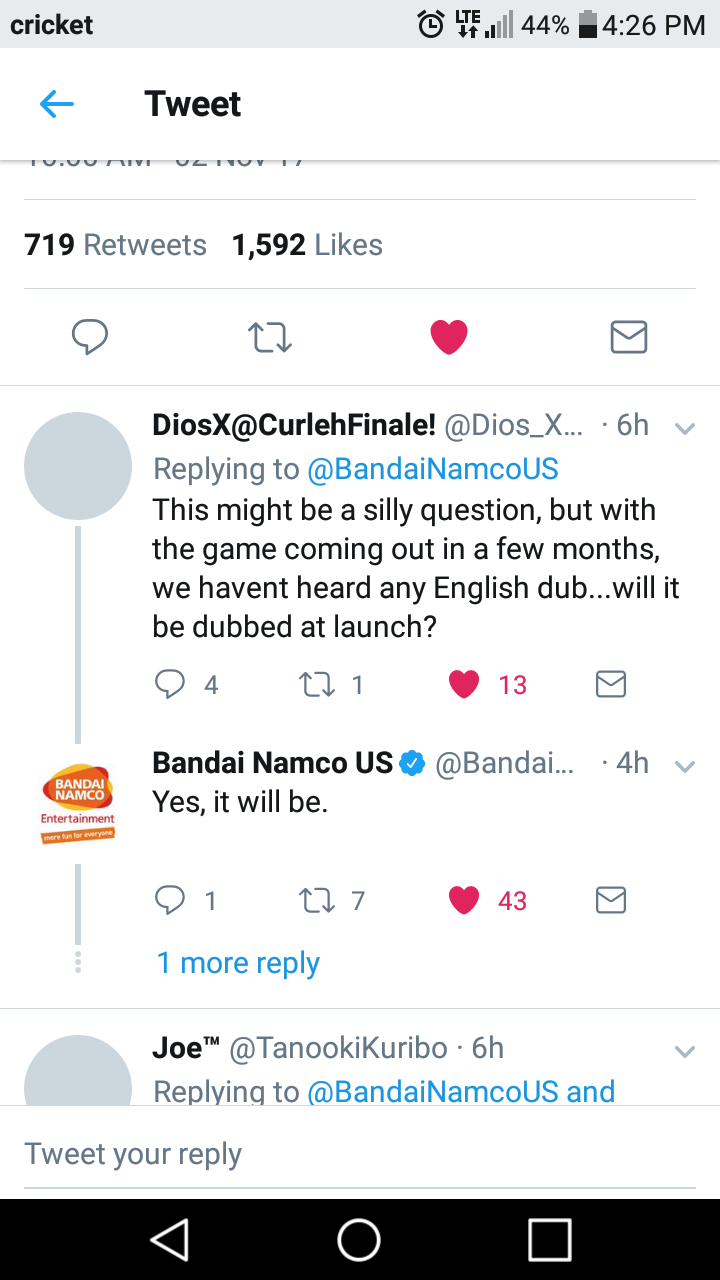This screenshot has height=1280, width=720.
Task: Send DiosX's reply via direct message icon
Action: 610,684
